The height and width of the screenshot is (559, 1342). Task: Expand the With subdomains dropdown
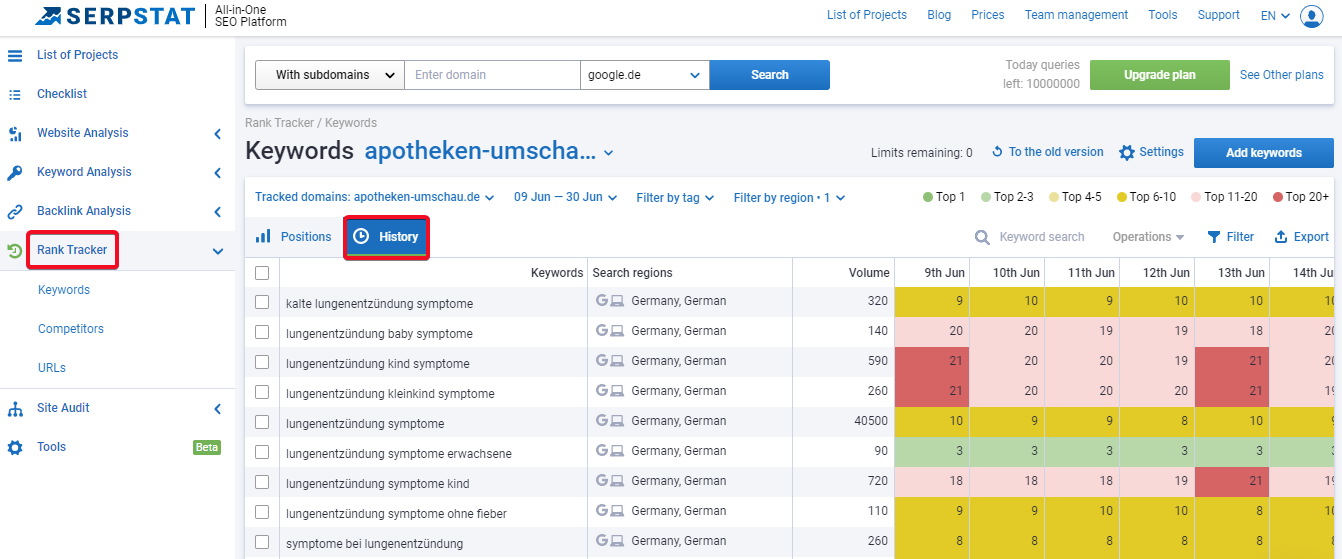coord(330,75)
